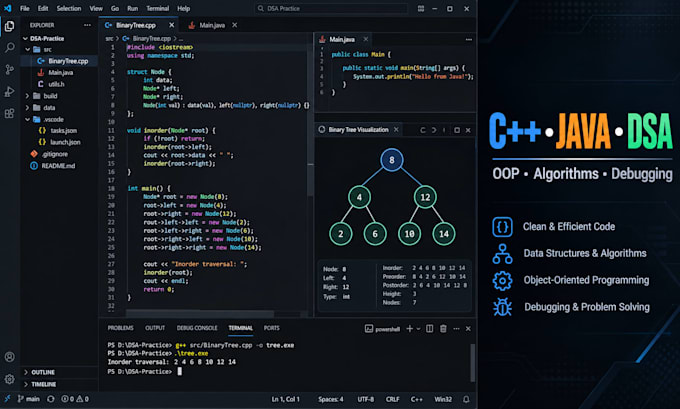The height and width of the screenshot is (409, 680).
Task: Click the synchronize changes icon in status bar
Action: 51,399
